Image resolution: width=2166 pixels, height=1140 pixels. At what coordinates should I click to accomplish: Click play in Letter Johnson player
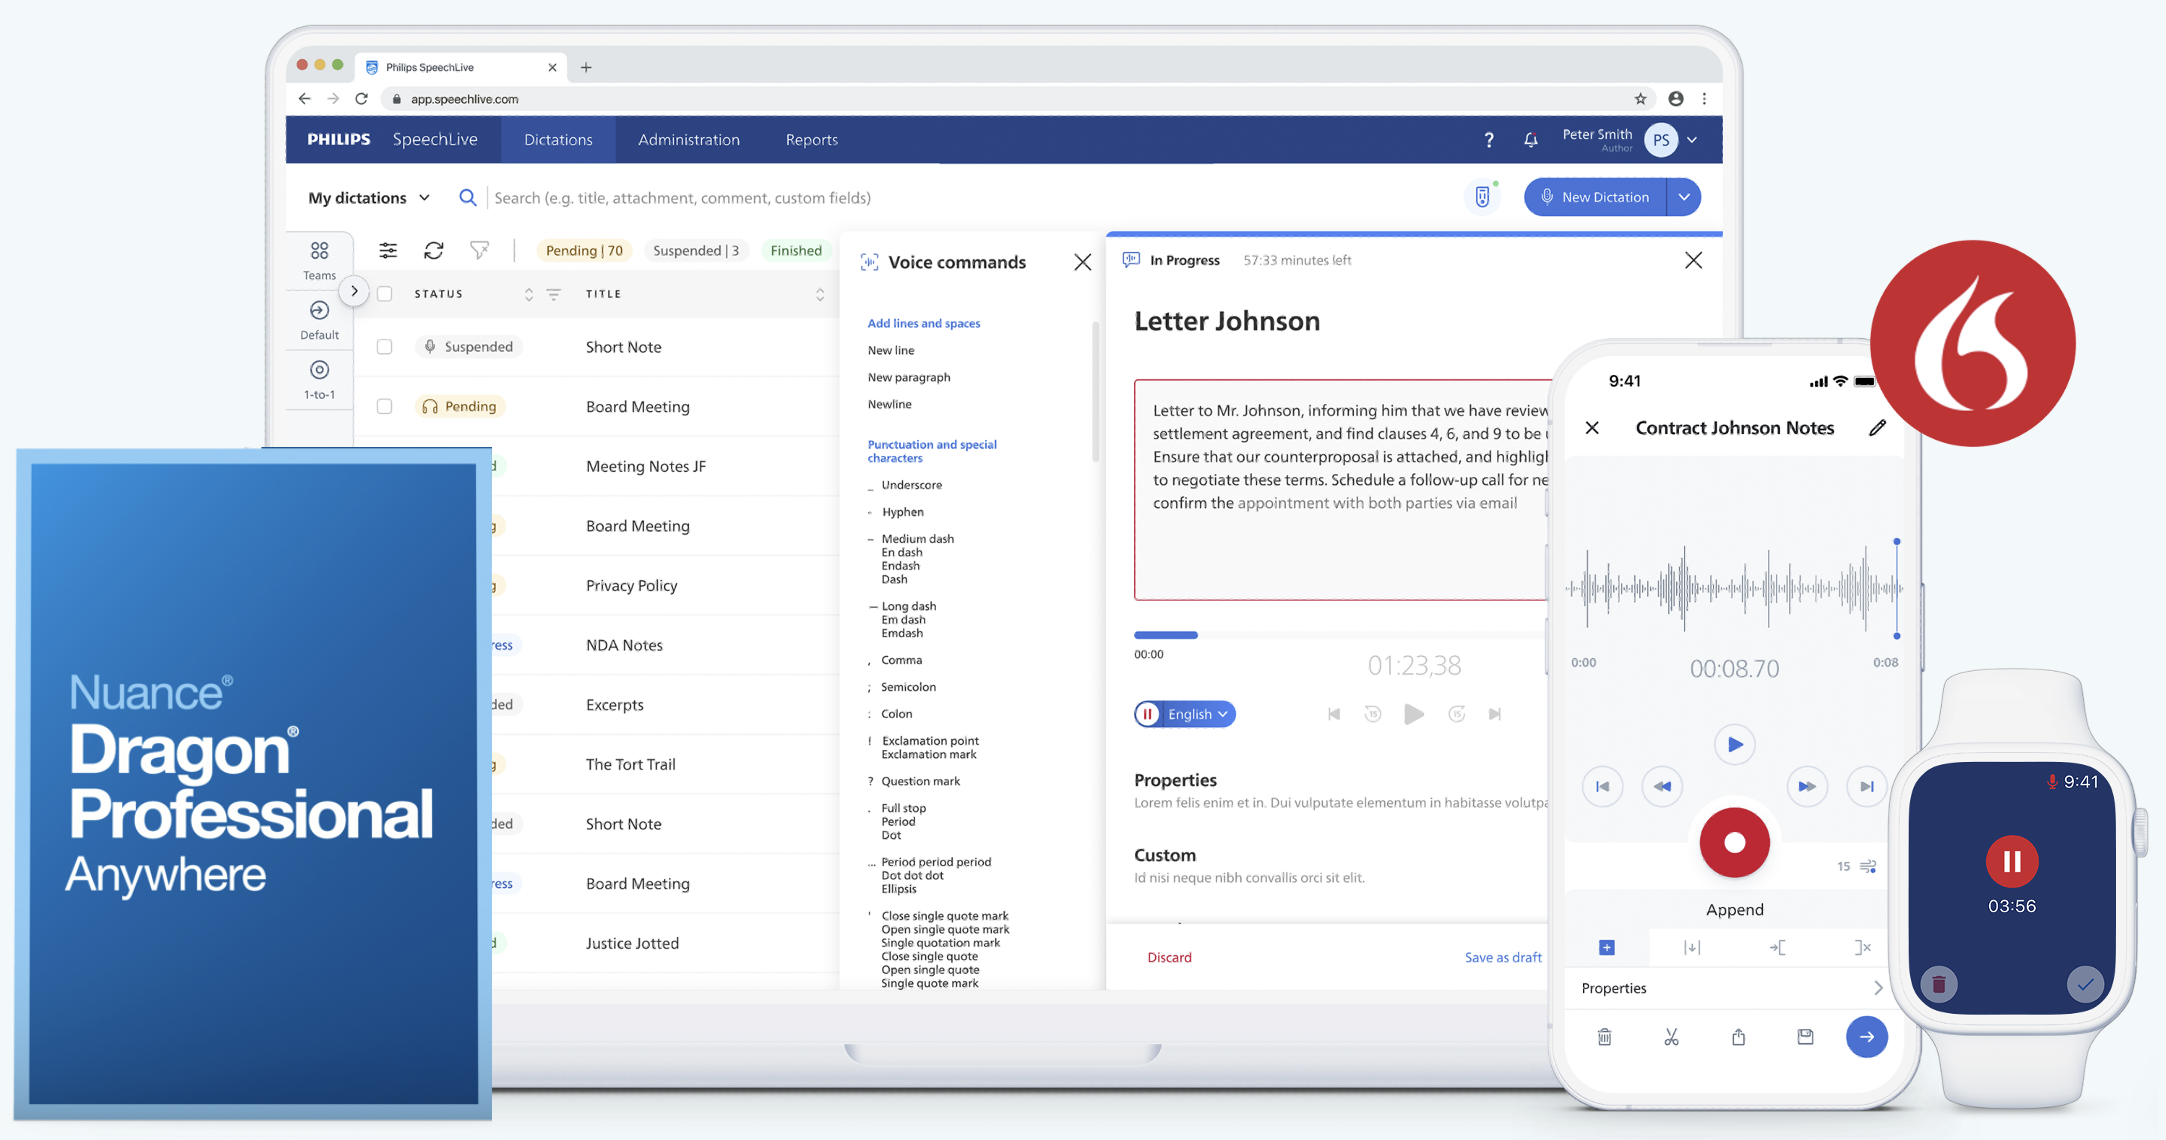click(1413, 714)
